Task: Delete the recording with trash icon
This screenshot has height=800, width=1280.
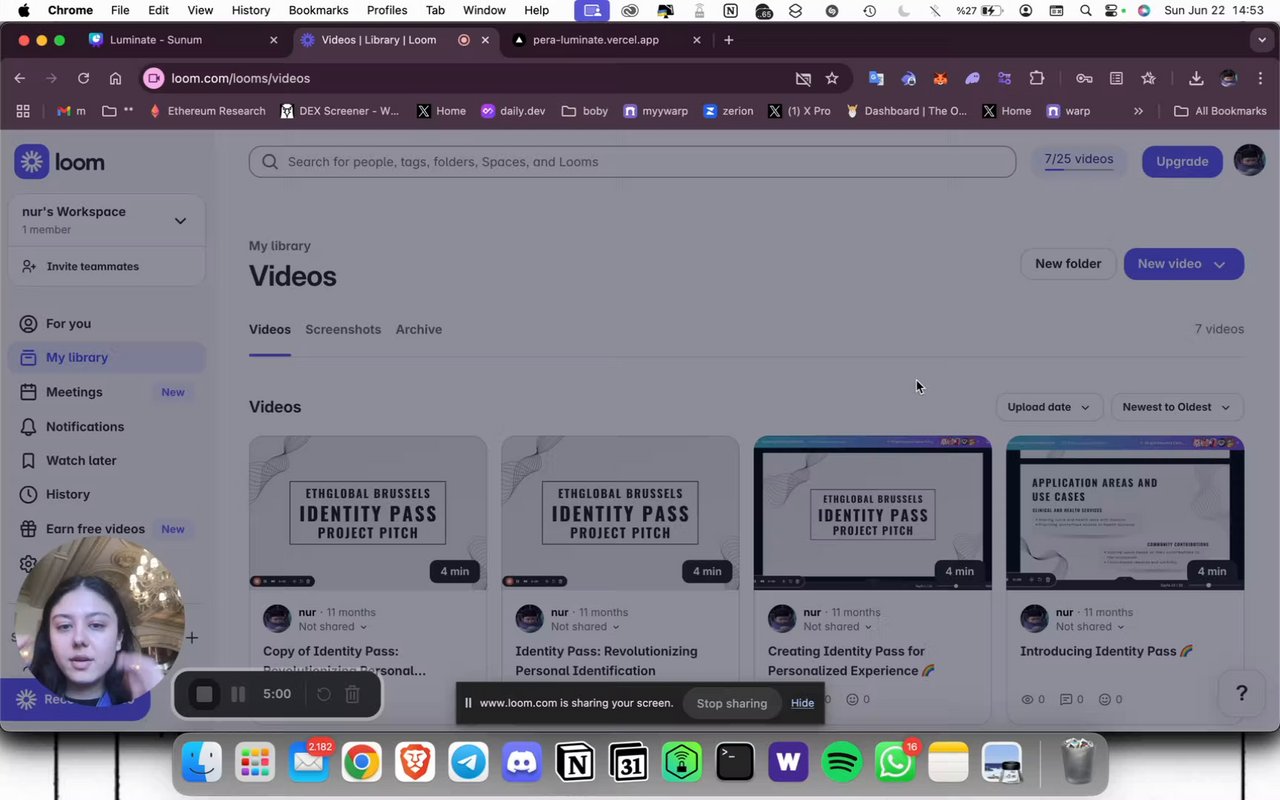Action: (352, 694)
